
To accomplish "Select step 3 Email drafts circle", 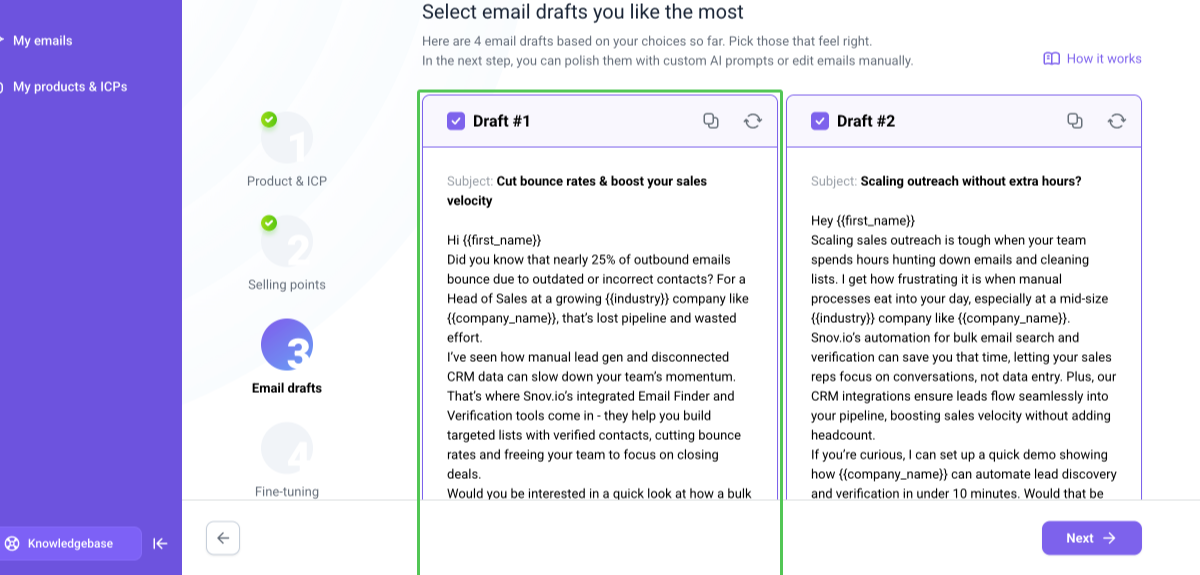I will (x=287, y=345).
